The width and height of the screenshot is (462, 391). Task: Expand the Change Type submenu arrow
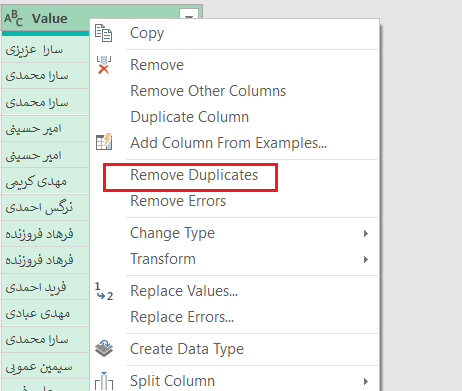[366, 233]
